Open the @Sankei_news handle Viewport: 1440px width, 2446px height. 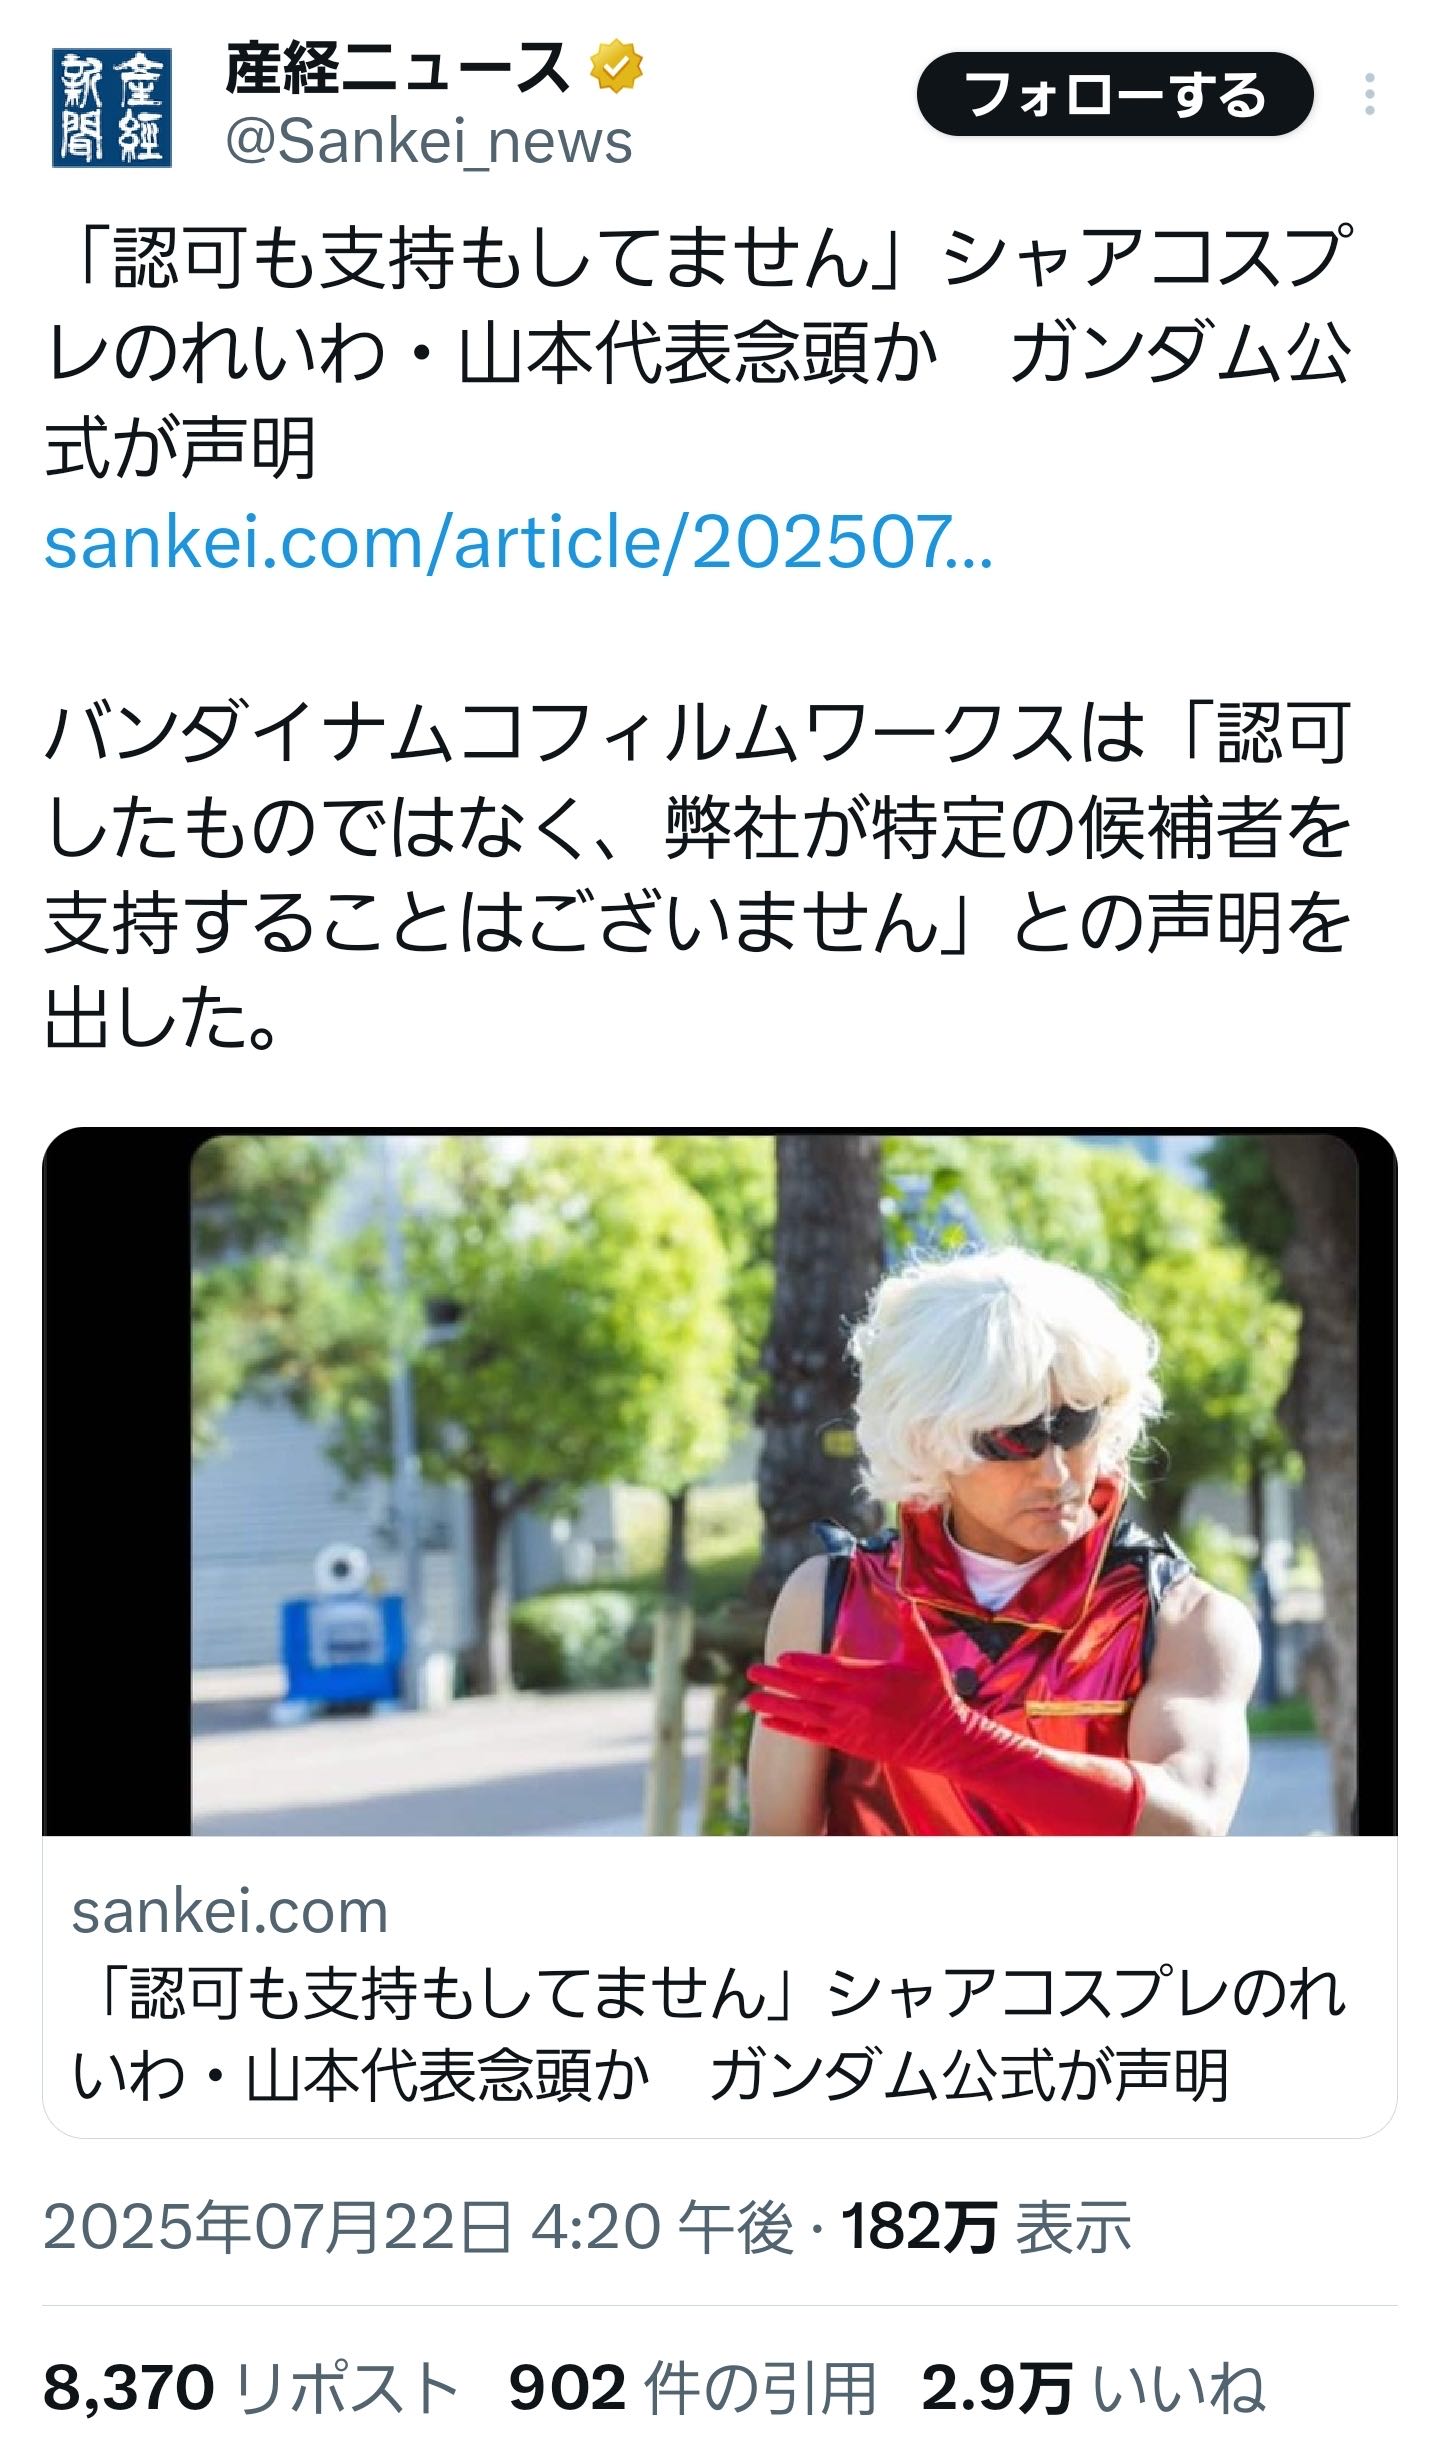(429, 141)
